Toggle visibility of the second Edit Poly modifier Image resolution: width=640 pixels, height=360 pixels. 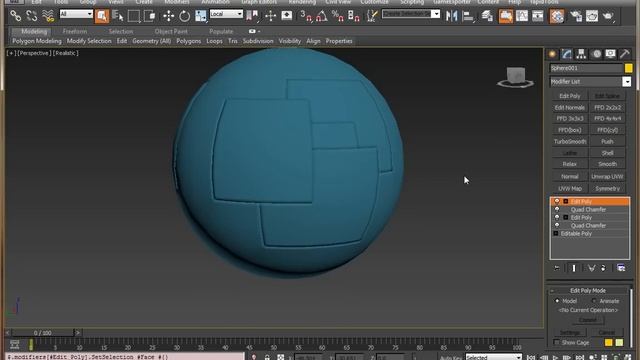click(557, 217)
